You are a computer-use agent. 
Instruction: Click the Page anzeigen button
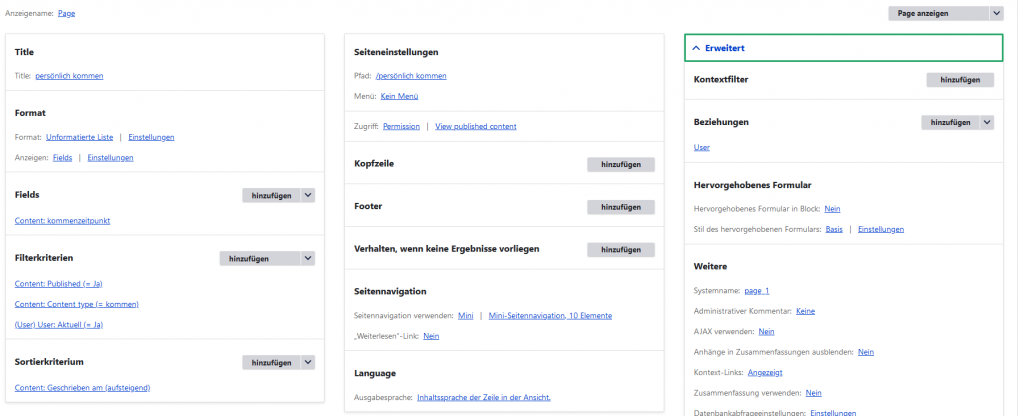tap(937, 13)
